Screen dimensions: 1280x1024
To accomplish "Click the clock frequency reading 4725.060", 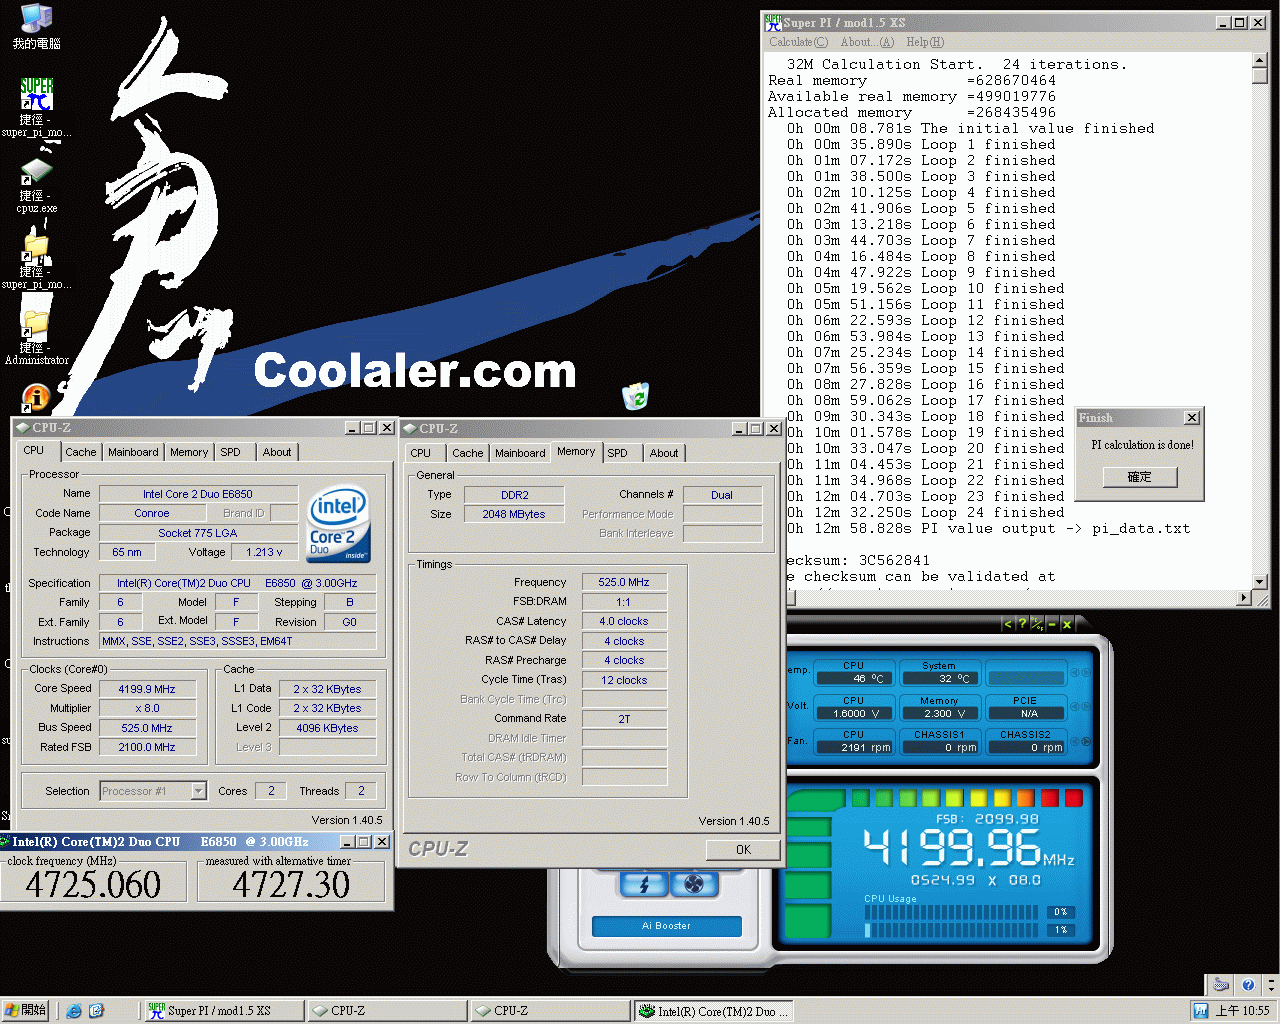I will coord(93,884).
